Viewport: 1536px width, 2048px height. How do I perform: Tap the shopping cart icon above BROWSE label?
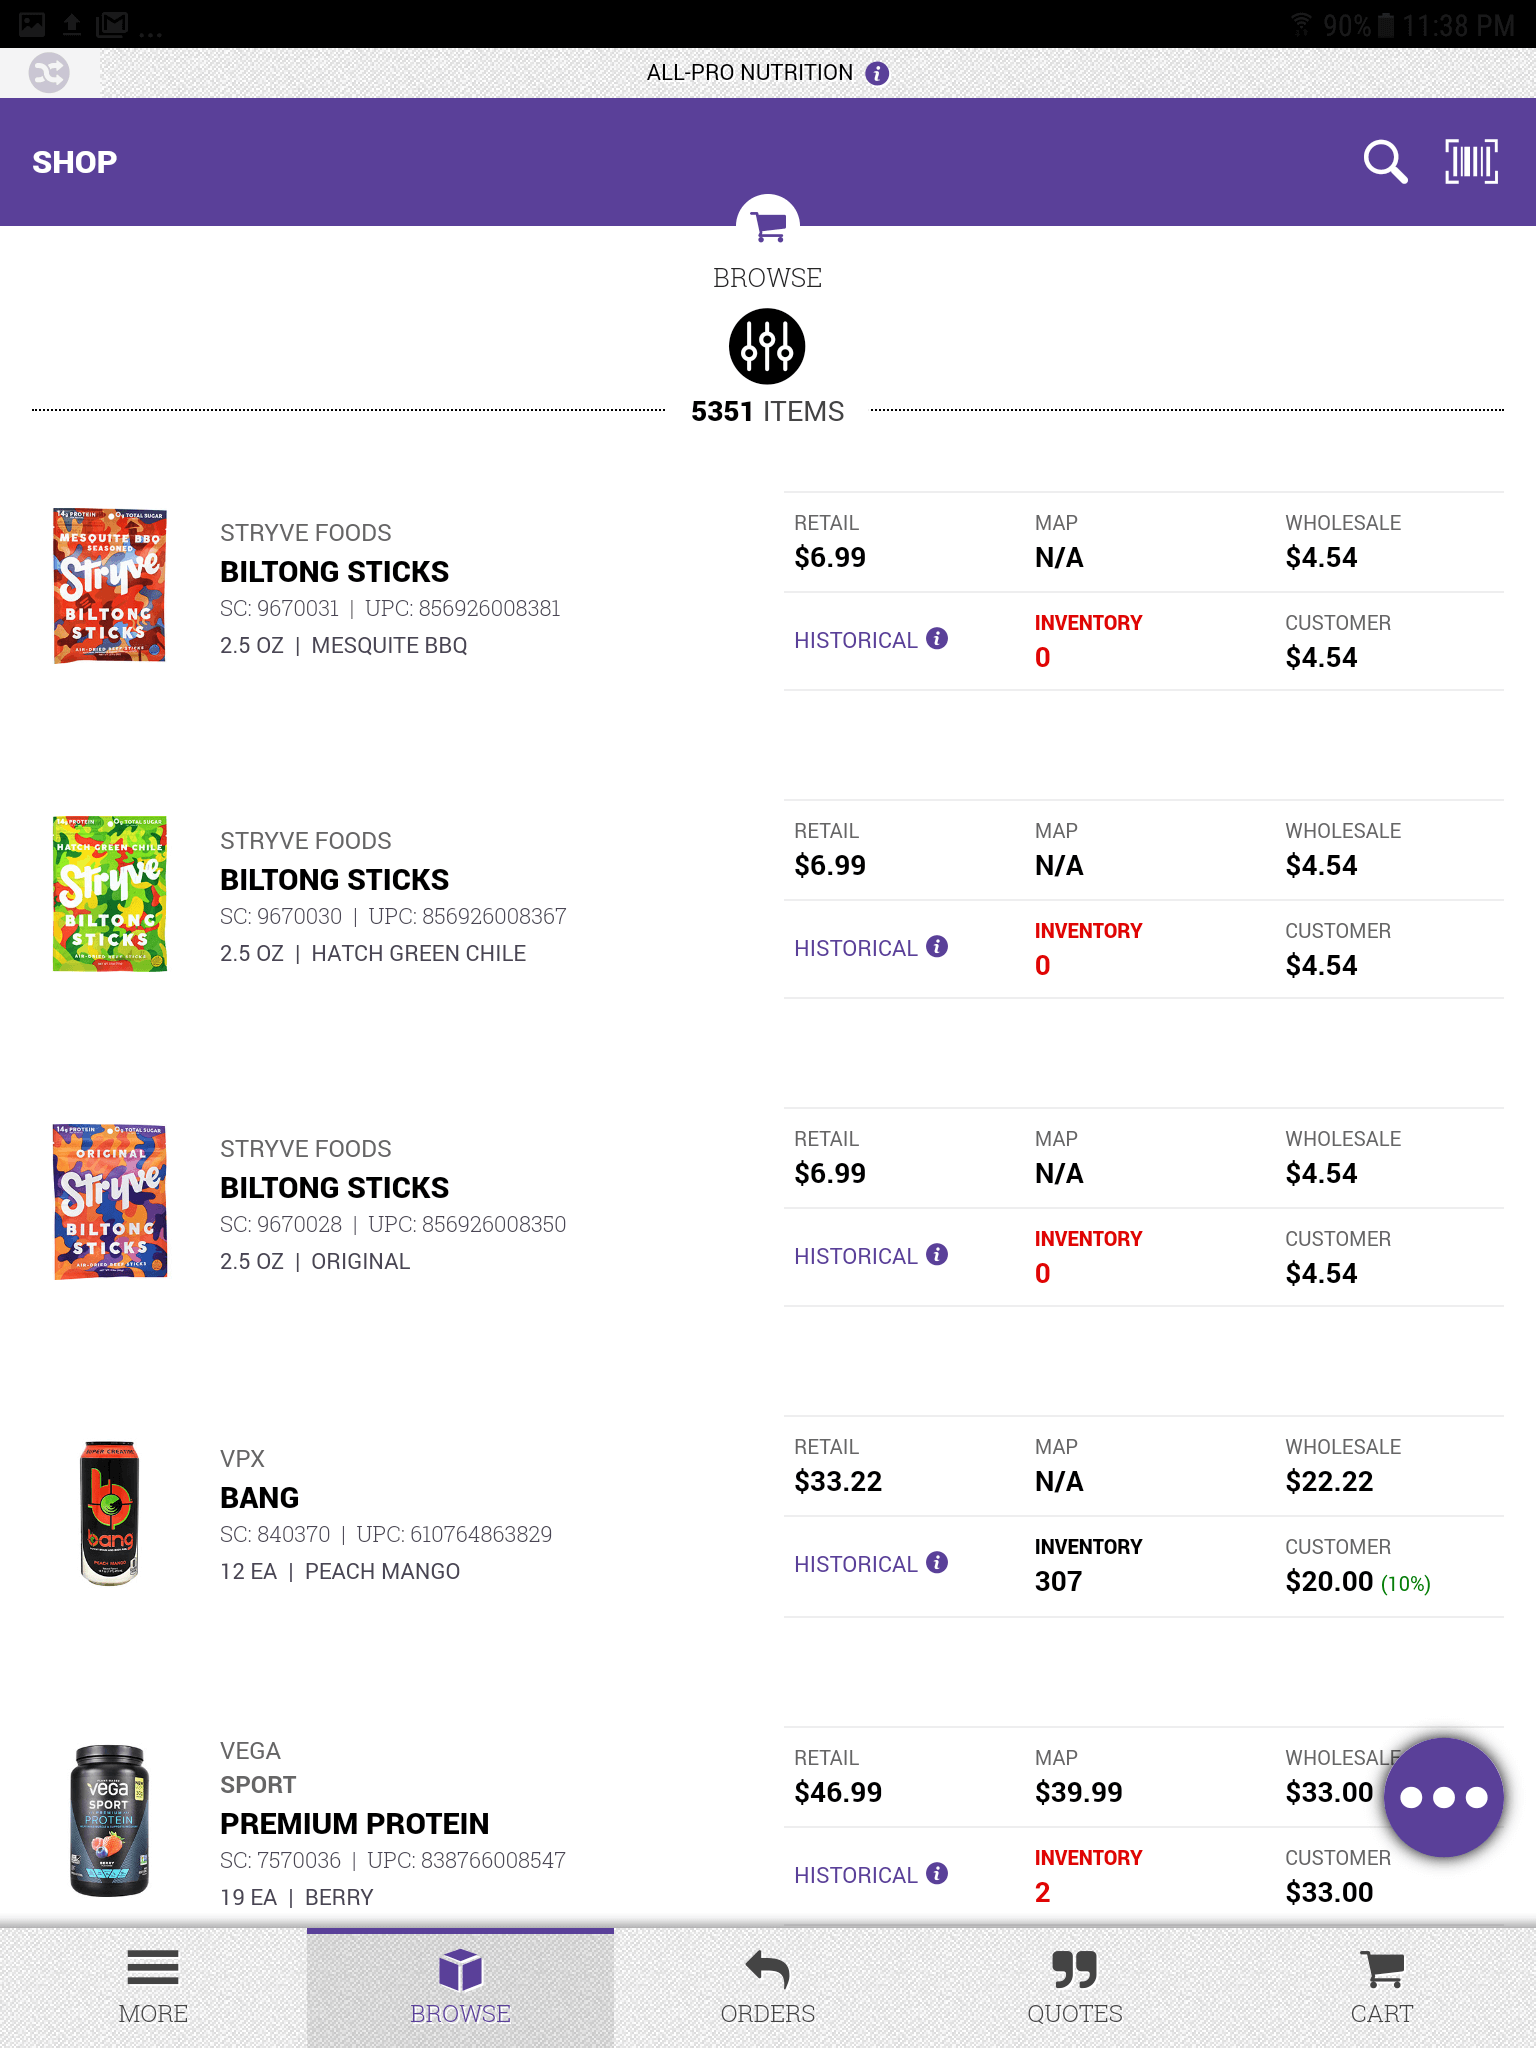(x=767, y=226)
